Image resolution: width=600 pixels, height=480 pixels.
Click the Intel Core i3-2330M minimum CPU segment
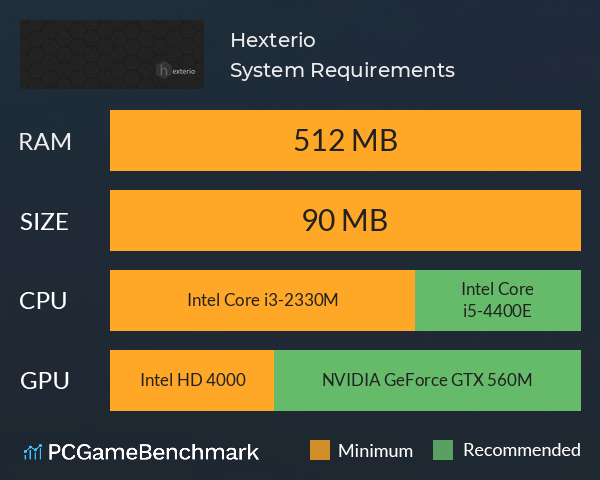click(x=262, y=300)
